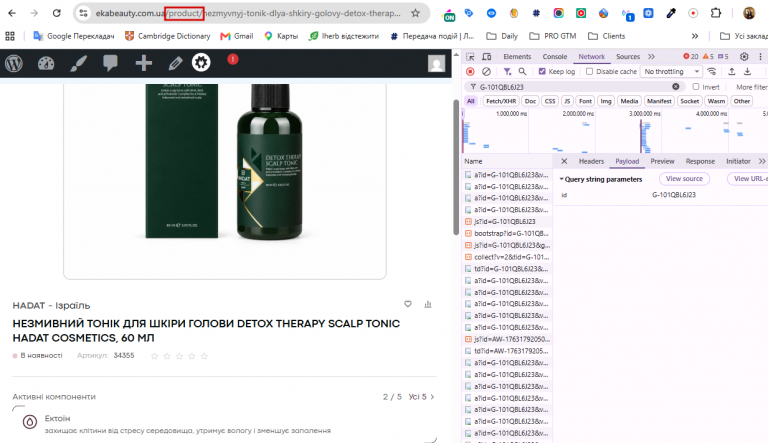Viewport: 768px width, 443px height.
Task: Switch to Sources tab
Action: coord(628,56)
